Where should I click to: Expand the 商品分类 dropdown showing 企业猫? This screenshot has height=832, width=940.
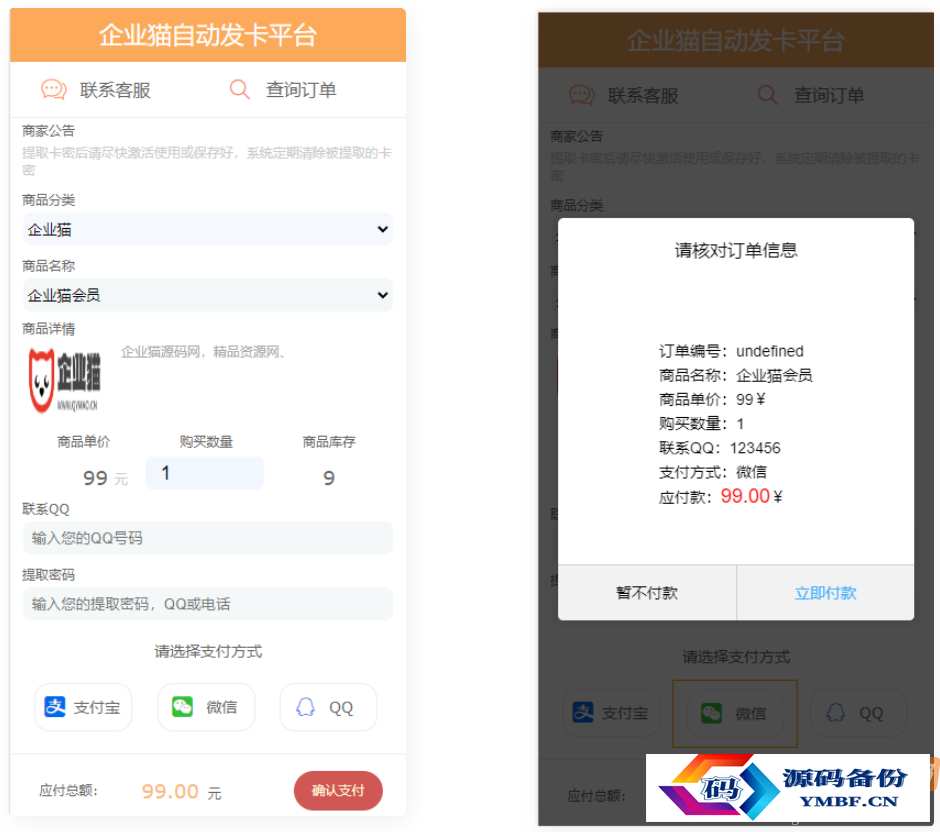click(x=207, y=229)
